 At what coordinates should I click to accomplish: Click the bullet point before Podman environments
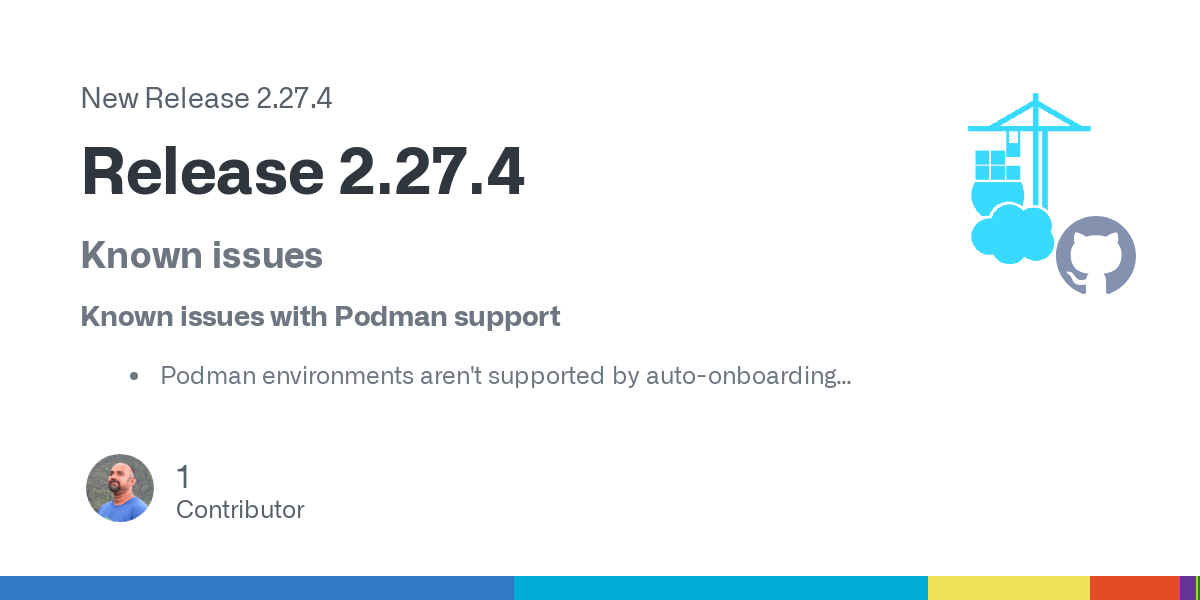[x=134, y=377]
